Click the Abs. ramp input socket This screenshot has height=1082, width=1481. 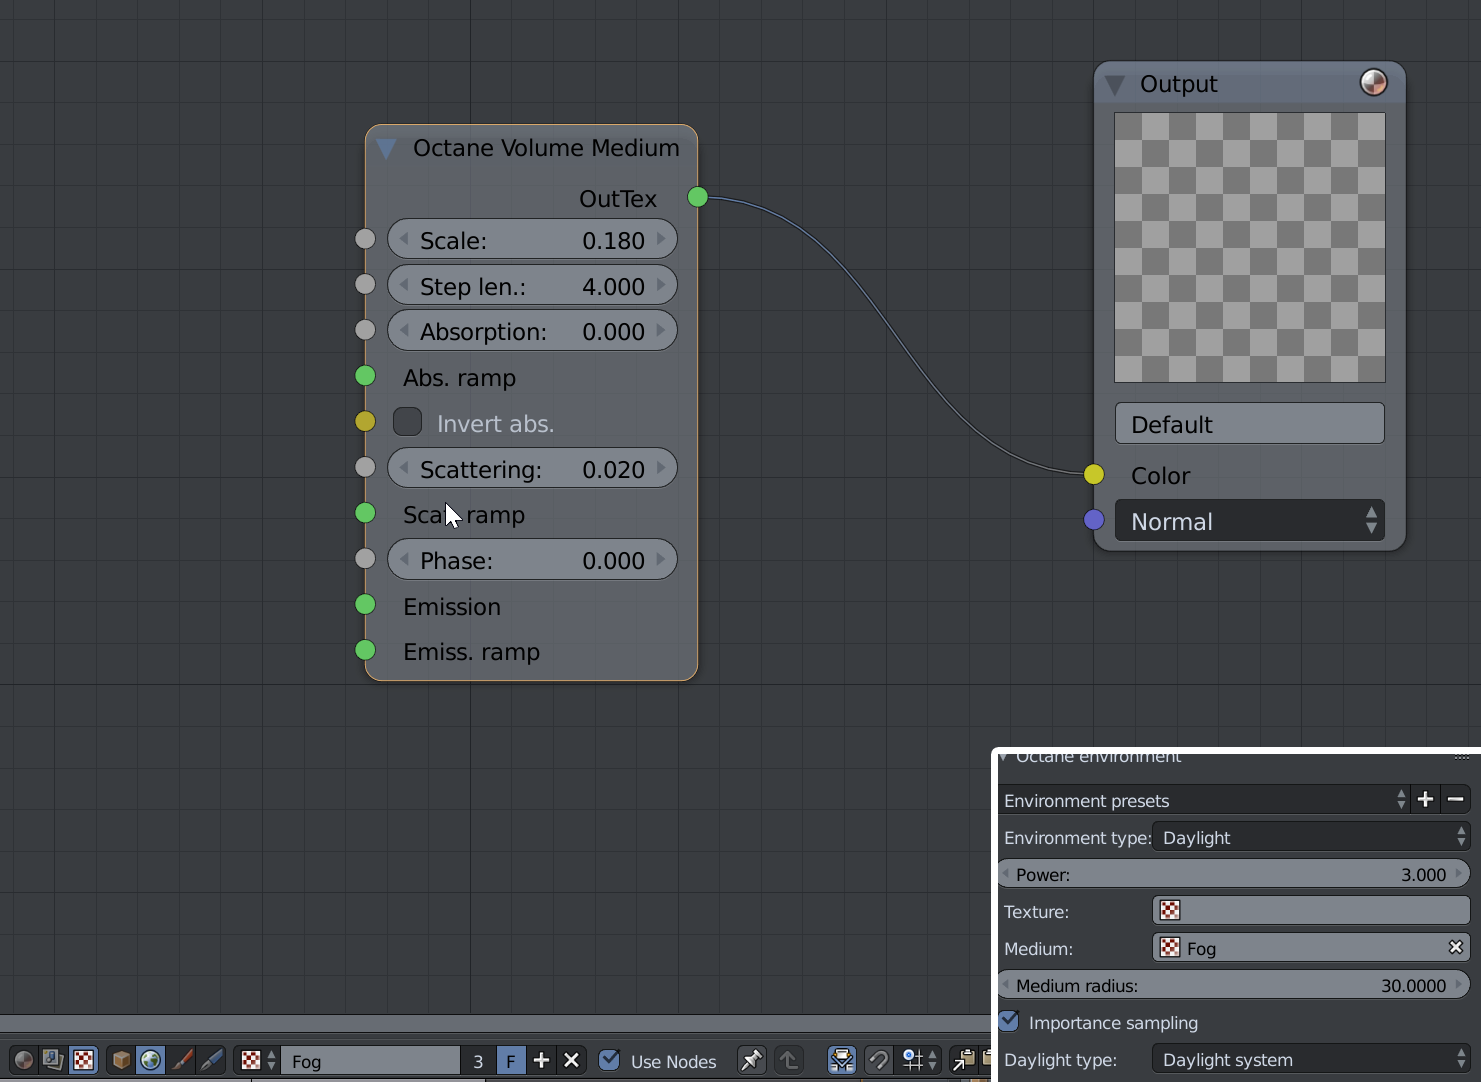pyautogui.click(x=365, y=376)
